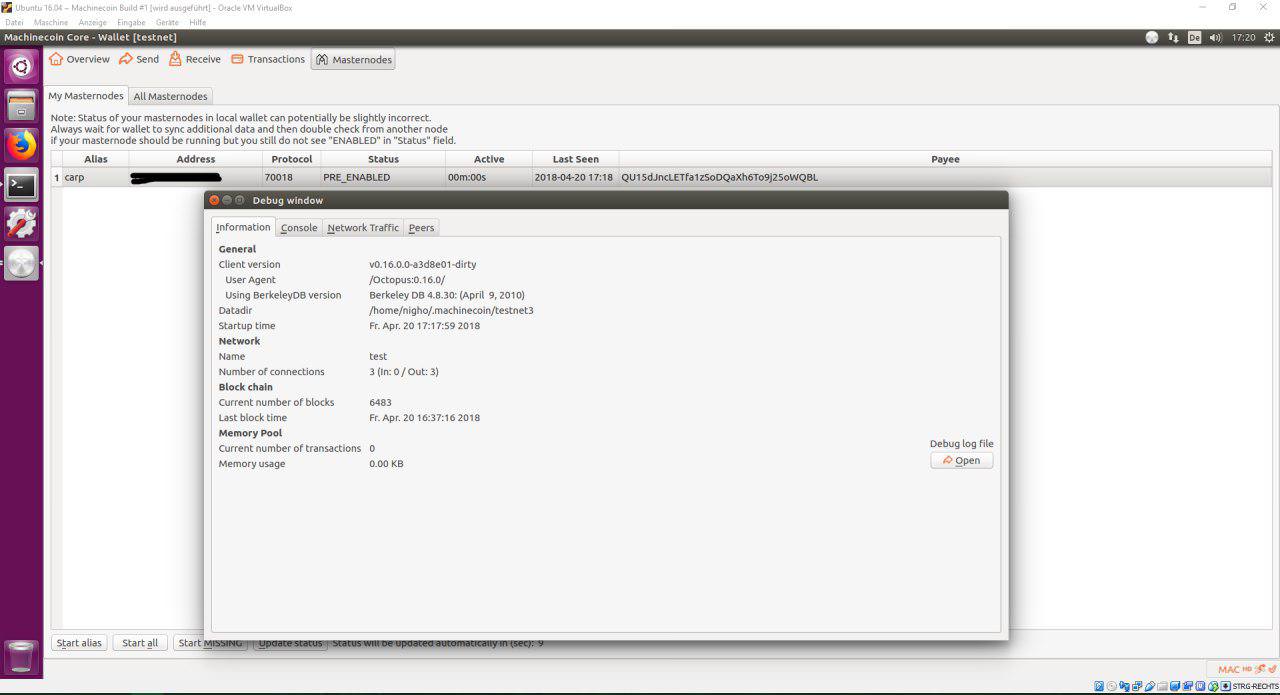This screenshot has height=695, width=1280.
Task: Open the Files manager in launcher
Action: point(22,107)
